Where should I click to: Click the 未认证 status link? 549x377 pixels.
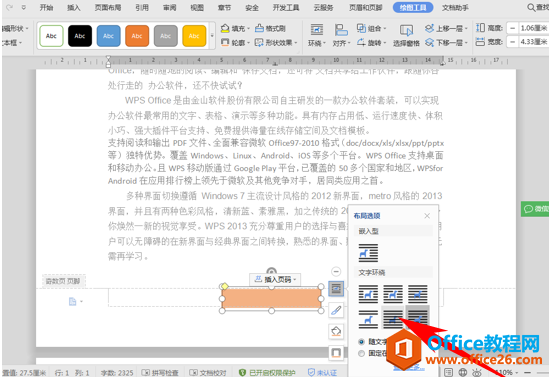pos(322,373)
